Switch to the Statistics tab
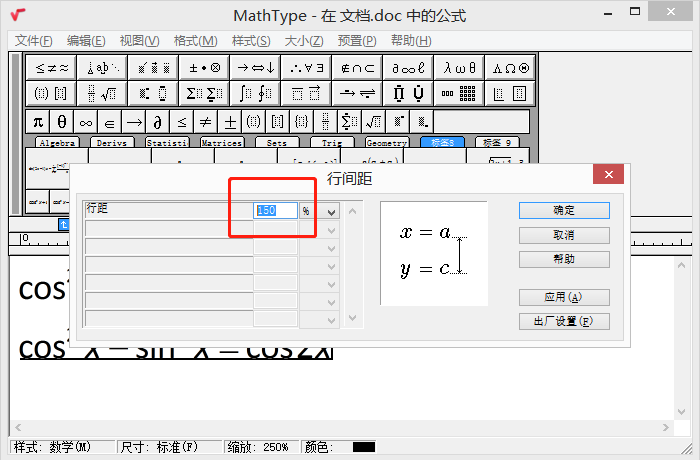Image resolution: width=700 pixels, height=460 pixels. [167, 142]
